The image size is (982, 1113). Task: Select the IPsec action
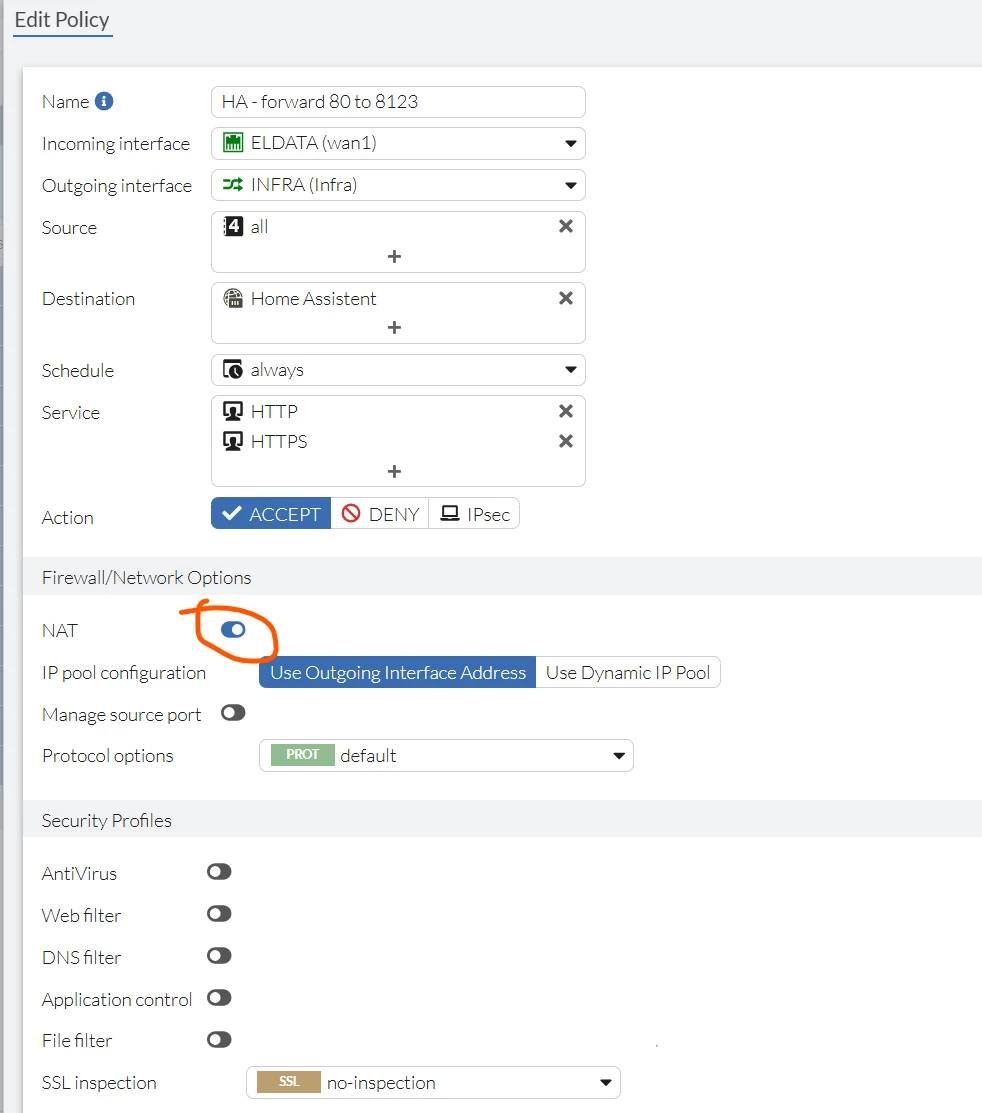[474, 513]
